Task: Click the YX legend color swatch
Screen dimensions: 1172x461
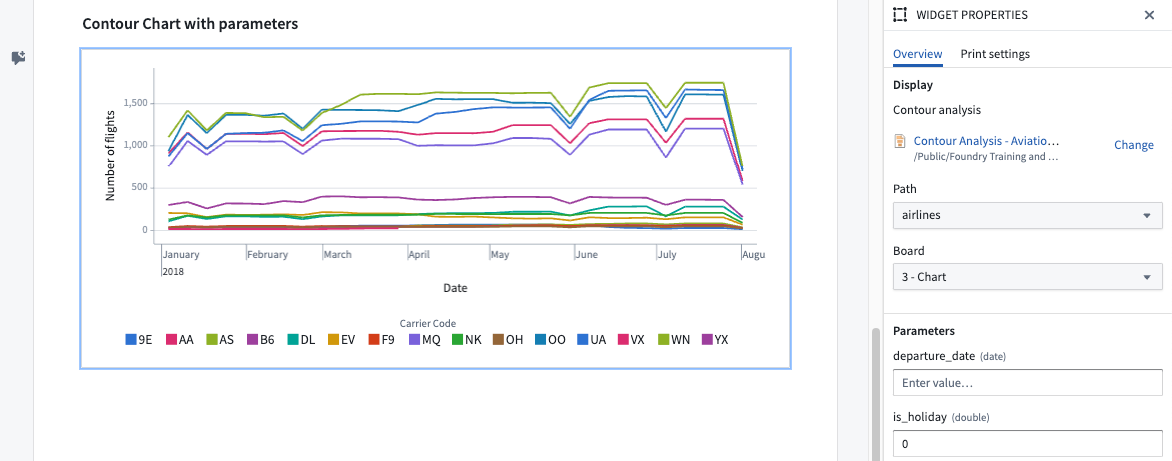Action: coord(706,340)
